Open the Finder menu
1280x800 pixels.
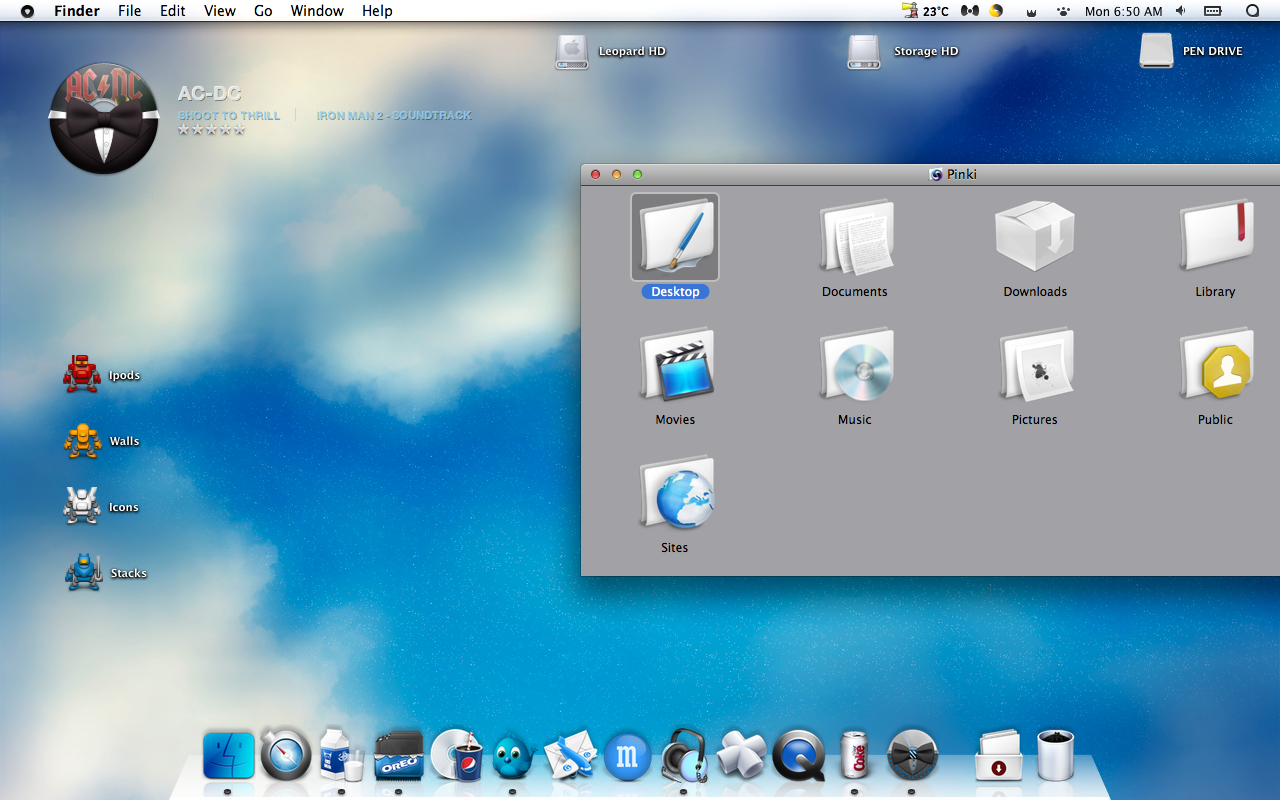[x=77, y=11]
